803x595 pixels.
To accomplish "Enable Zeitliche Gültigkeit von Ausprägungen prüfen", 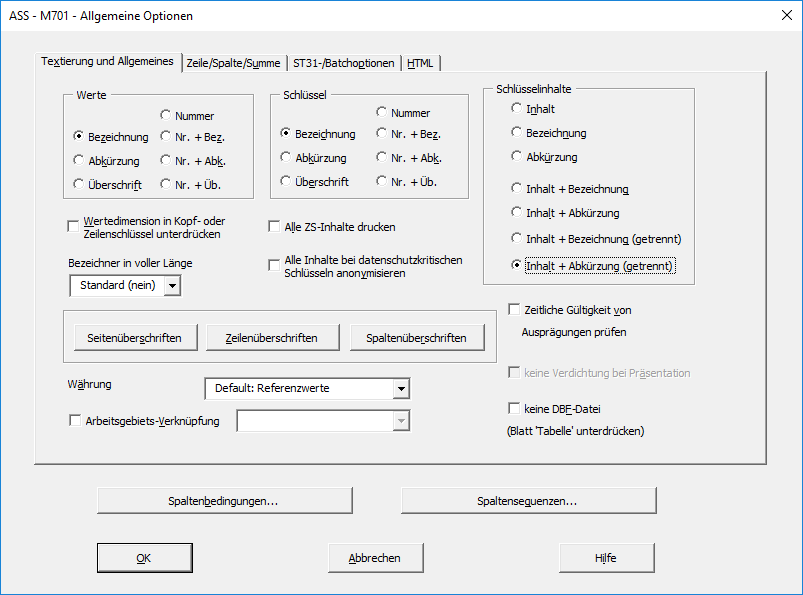I will click(514, 309).
